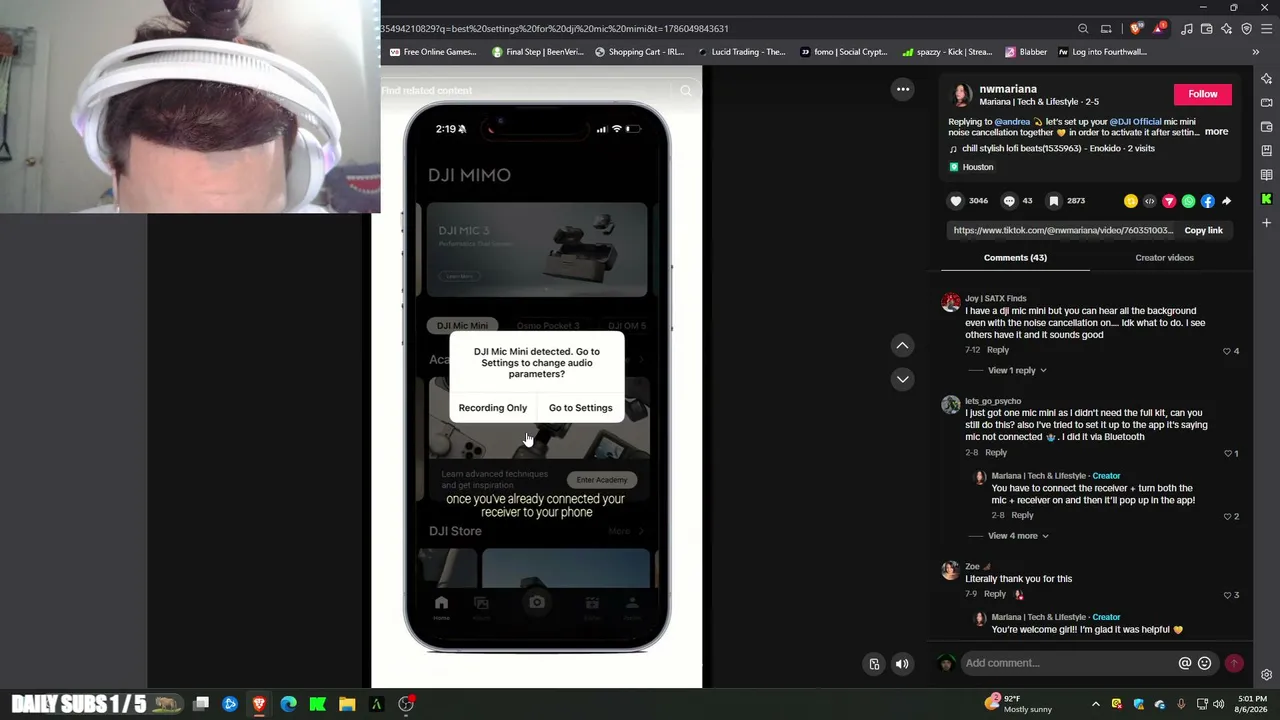Post the comment with red arrow button

tap(1234, 663)
